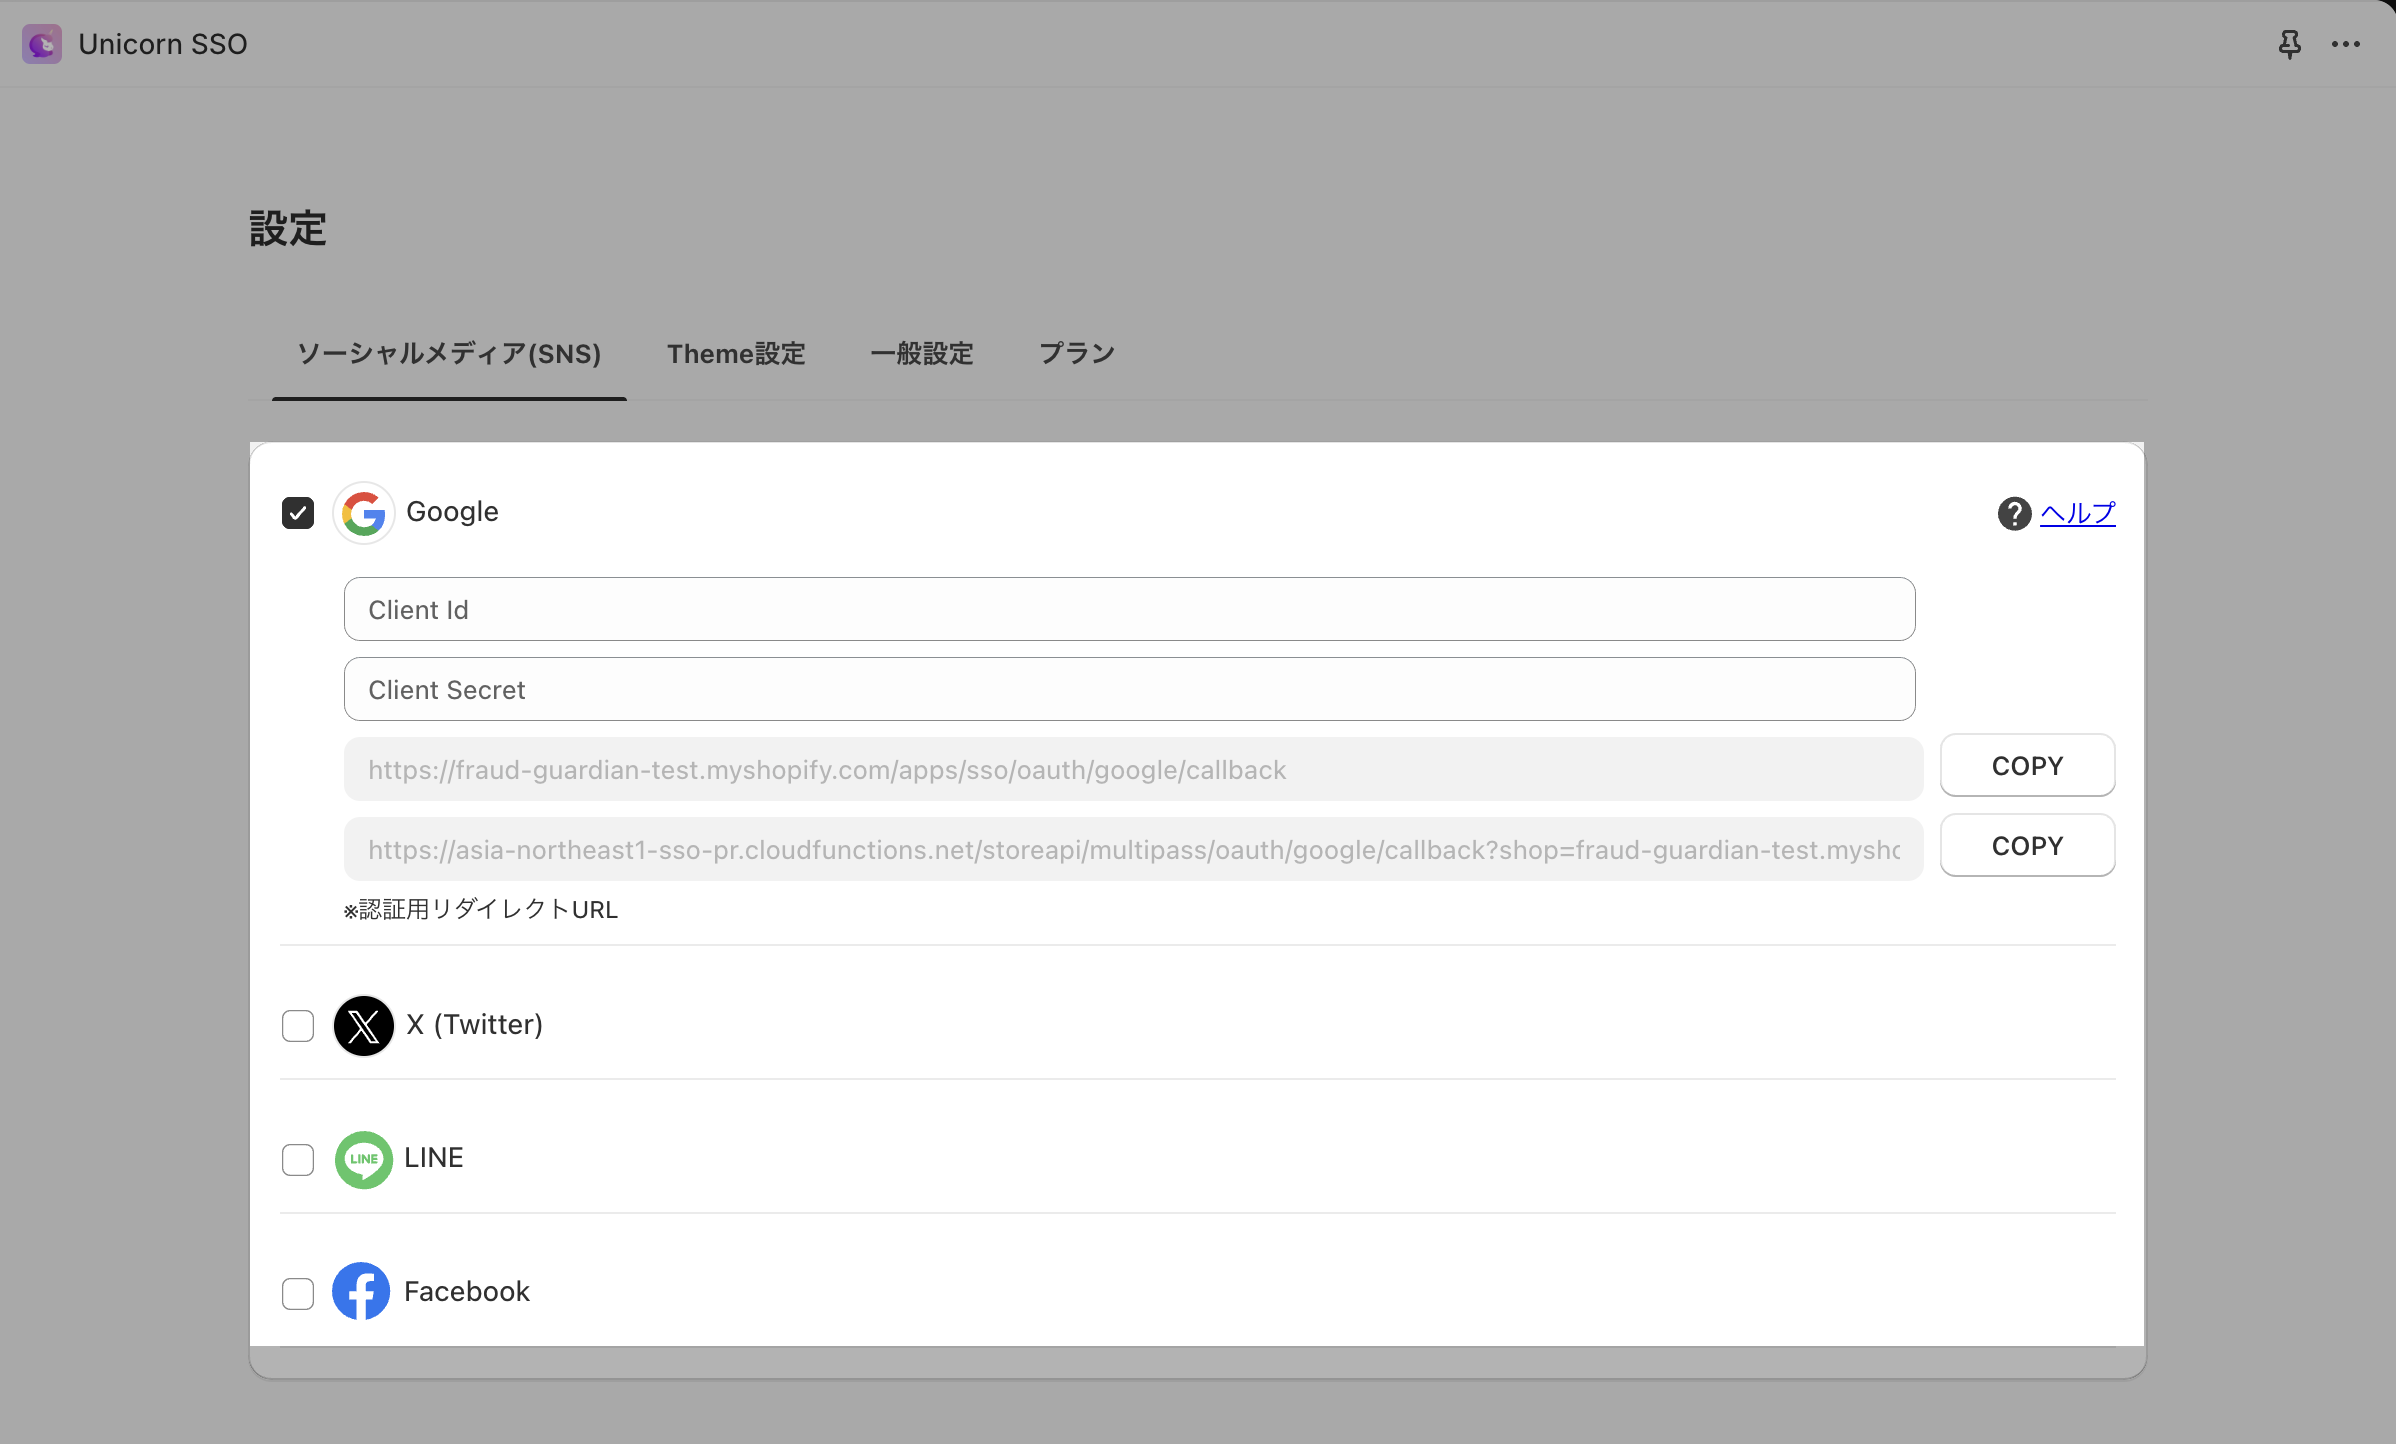Enable the X (Twitter) checkbox
This screenshot has width=2396, height=1444.
tap(298, 1026)
